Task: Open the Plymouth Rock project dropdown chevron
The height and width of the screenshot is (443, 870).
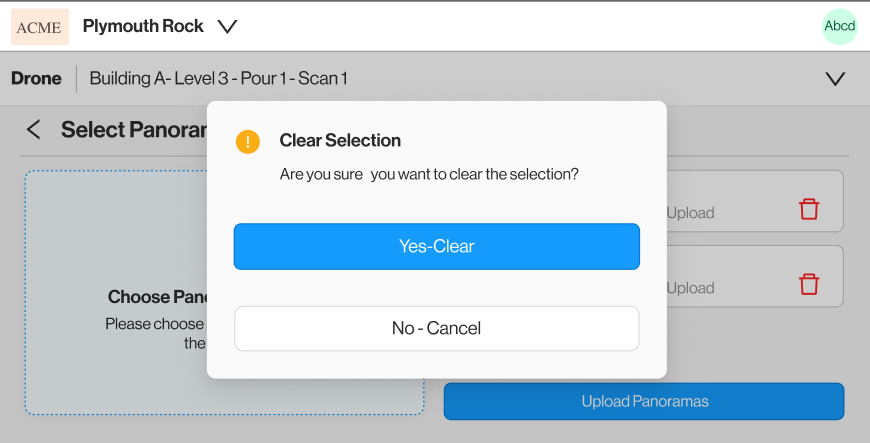Action: pos(227,27)
